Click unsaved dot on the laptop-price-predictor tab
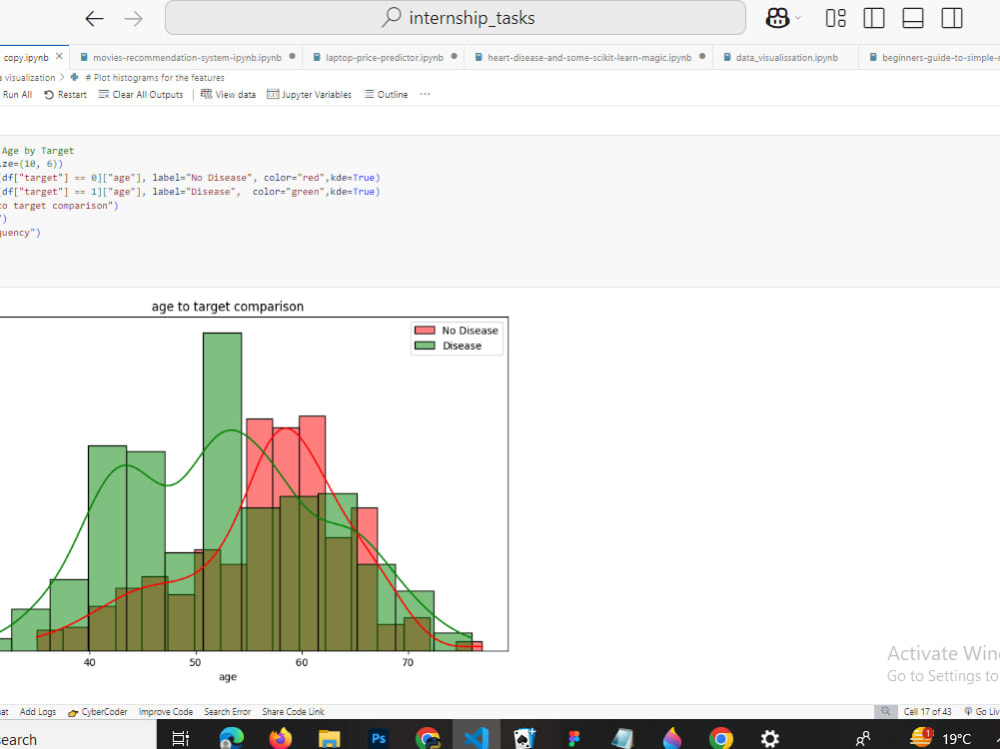Image resolution: width=1000 pixels, height=749 pixels. (x=454, y=56)
